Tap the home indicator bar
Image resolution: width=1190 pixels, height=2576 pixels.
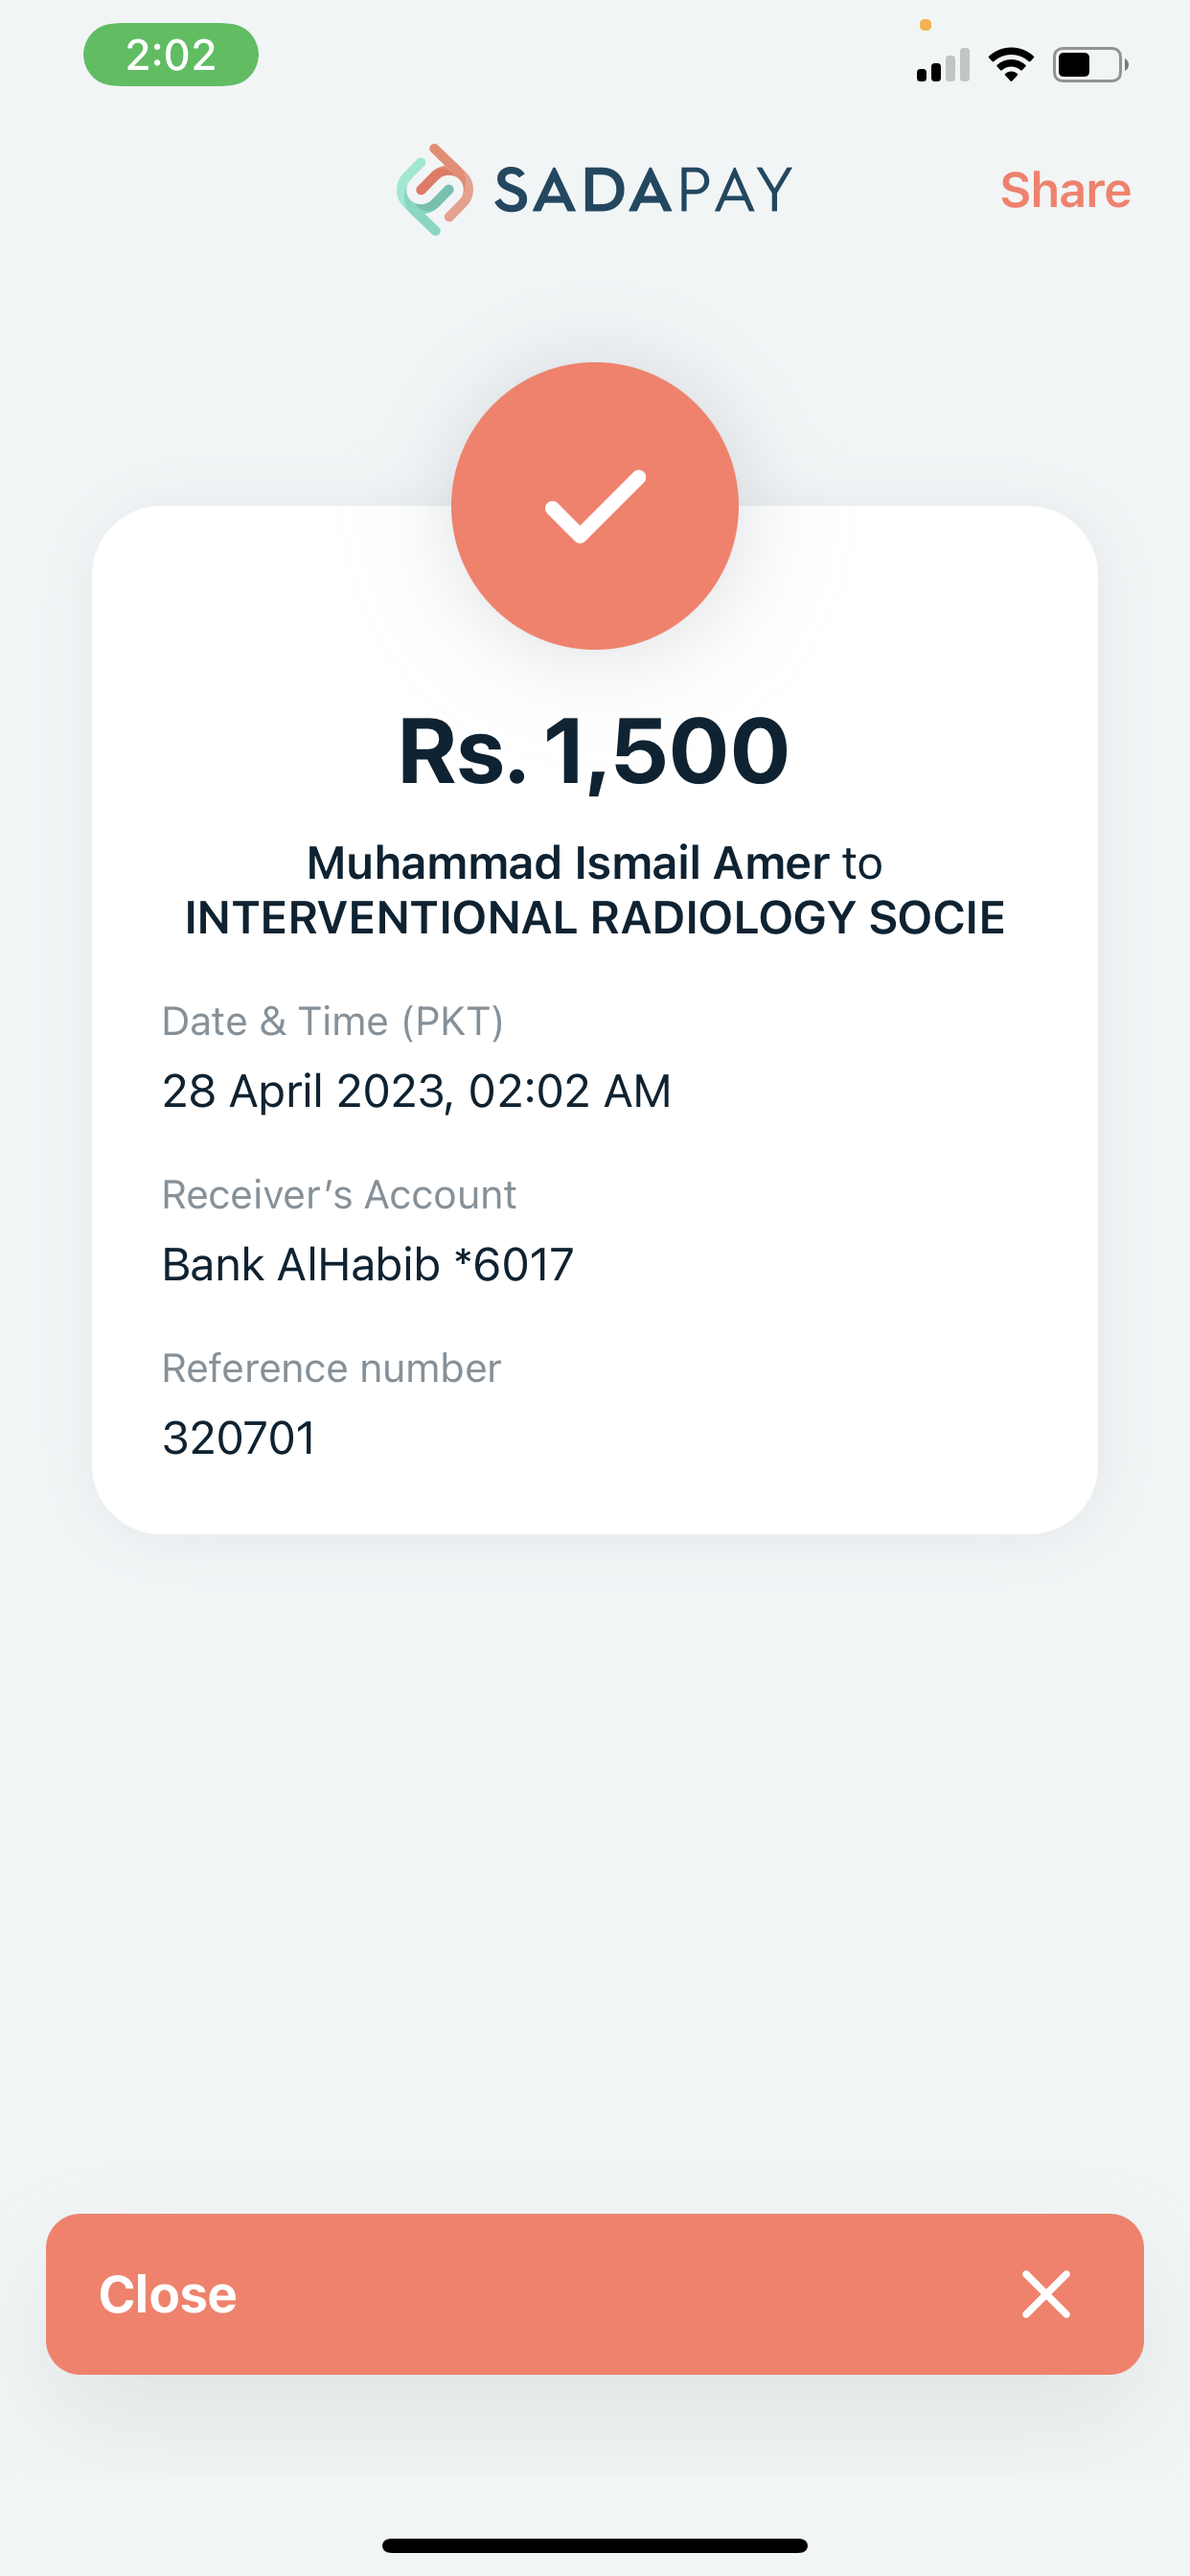(594, 2545)
